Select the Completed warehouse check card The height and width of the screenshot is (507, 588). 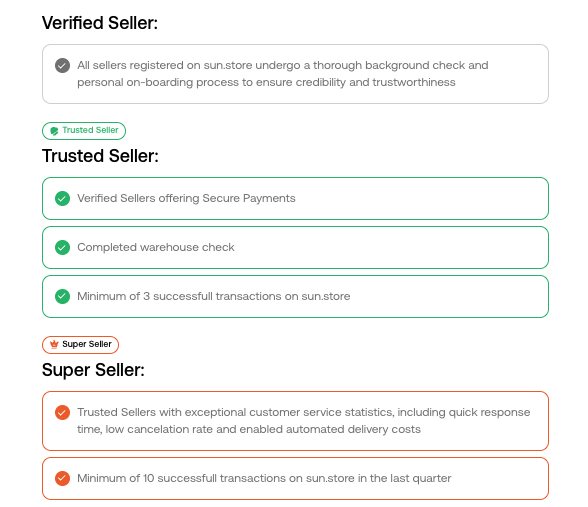(x=296, y=248)
